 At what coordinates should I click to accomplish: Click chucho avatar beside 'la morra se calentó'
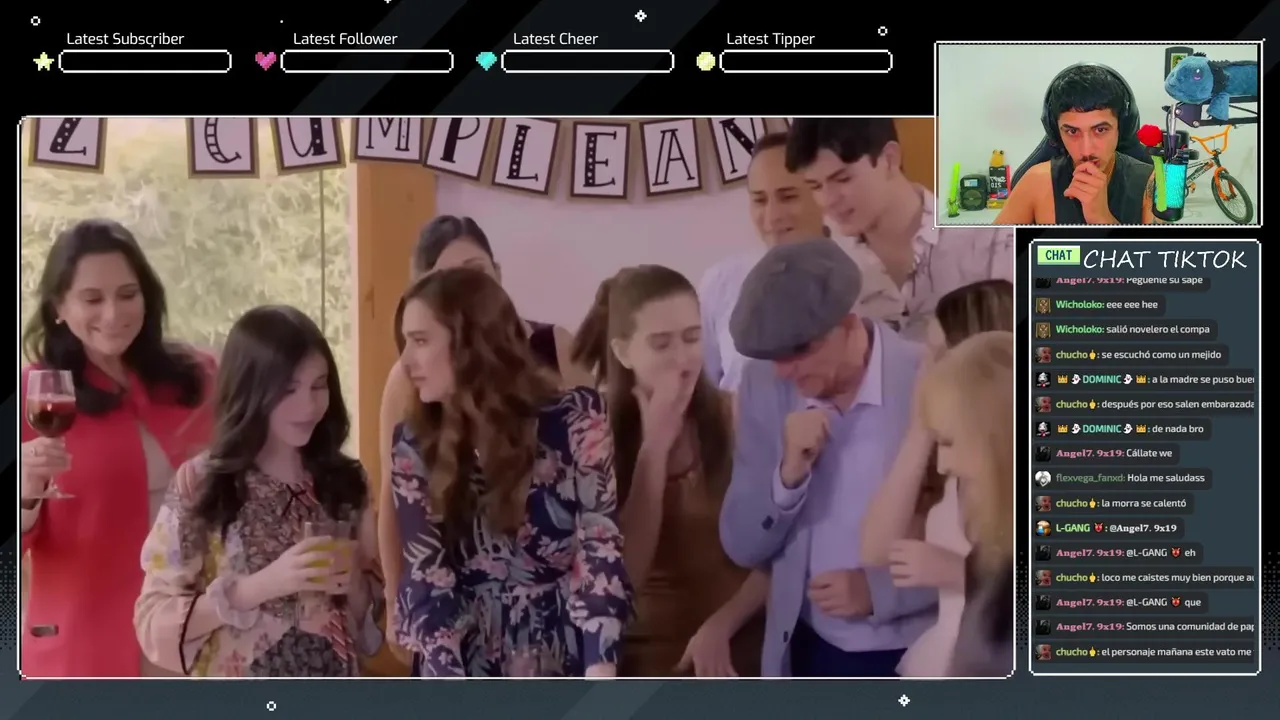pos(1043,503)
